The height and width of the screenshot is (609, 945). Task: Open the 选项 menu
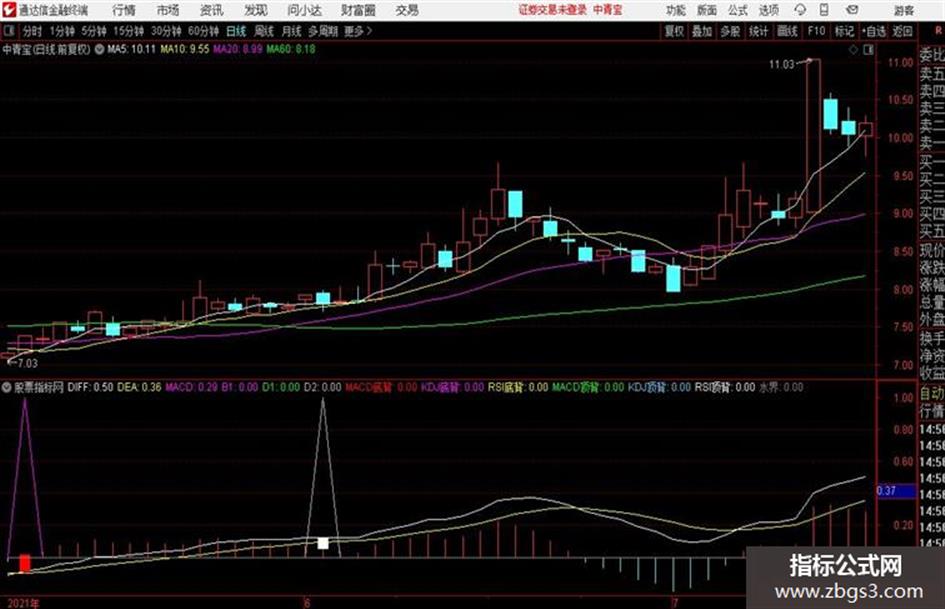point(768,10)
